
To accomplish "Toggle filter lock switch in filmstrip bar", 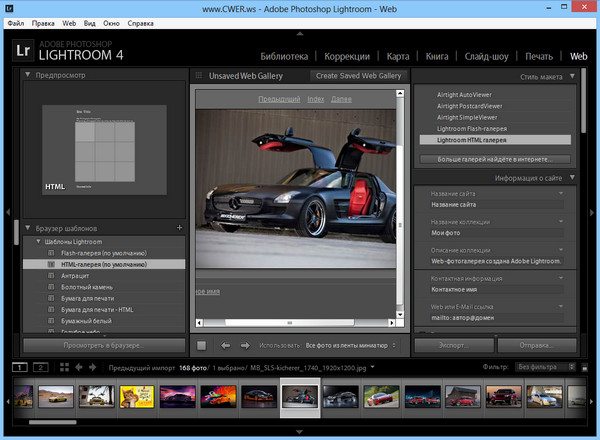I will coord(584,367).
